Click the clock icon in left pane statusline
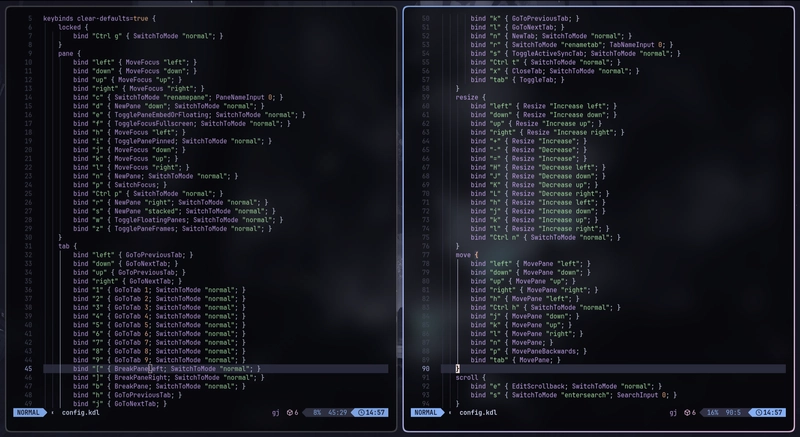This screenshot has height=437, width=800. [361, 413]
